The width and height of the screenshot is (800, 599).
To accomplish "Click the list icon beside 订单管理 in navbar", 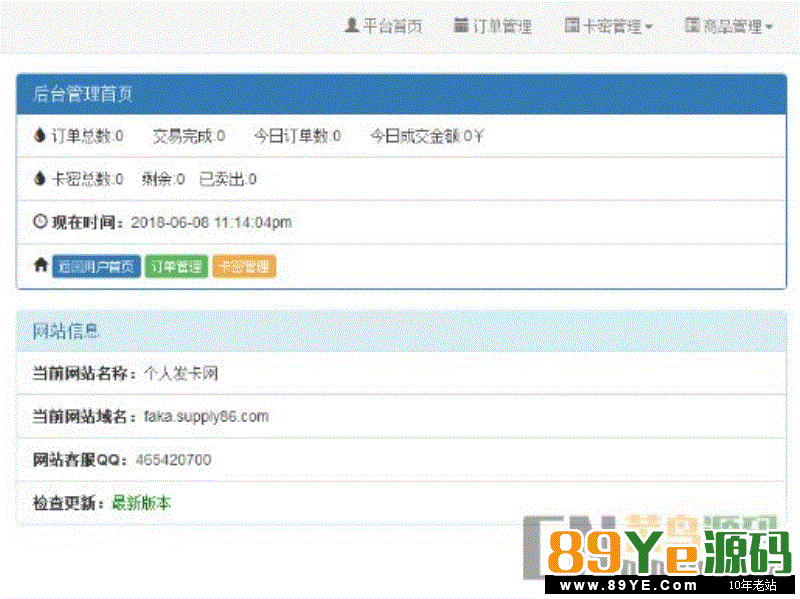I will pos(461,26).
